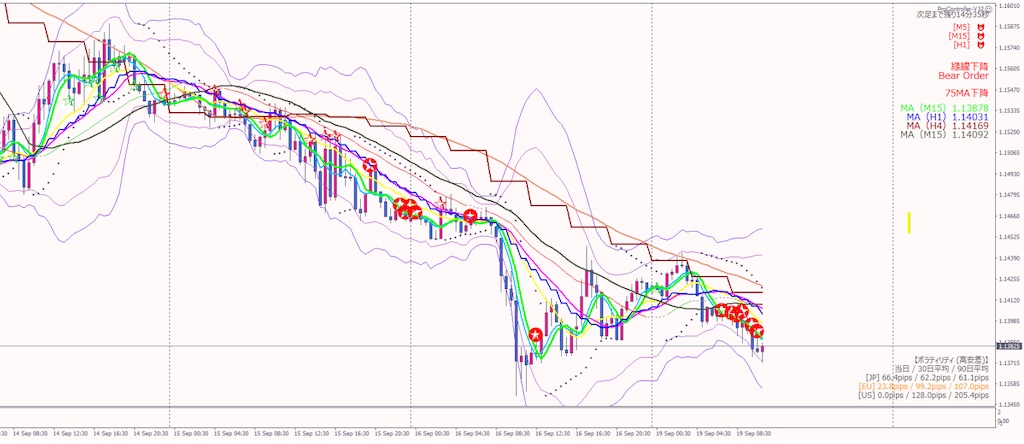Click the '75MA下降' status label
This screenshot has height=444, width=1024.
coord(967,93)
